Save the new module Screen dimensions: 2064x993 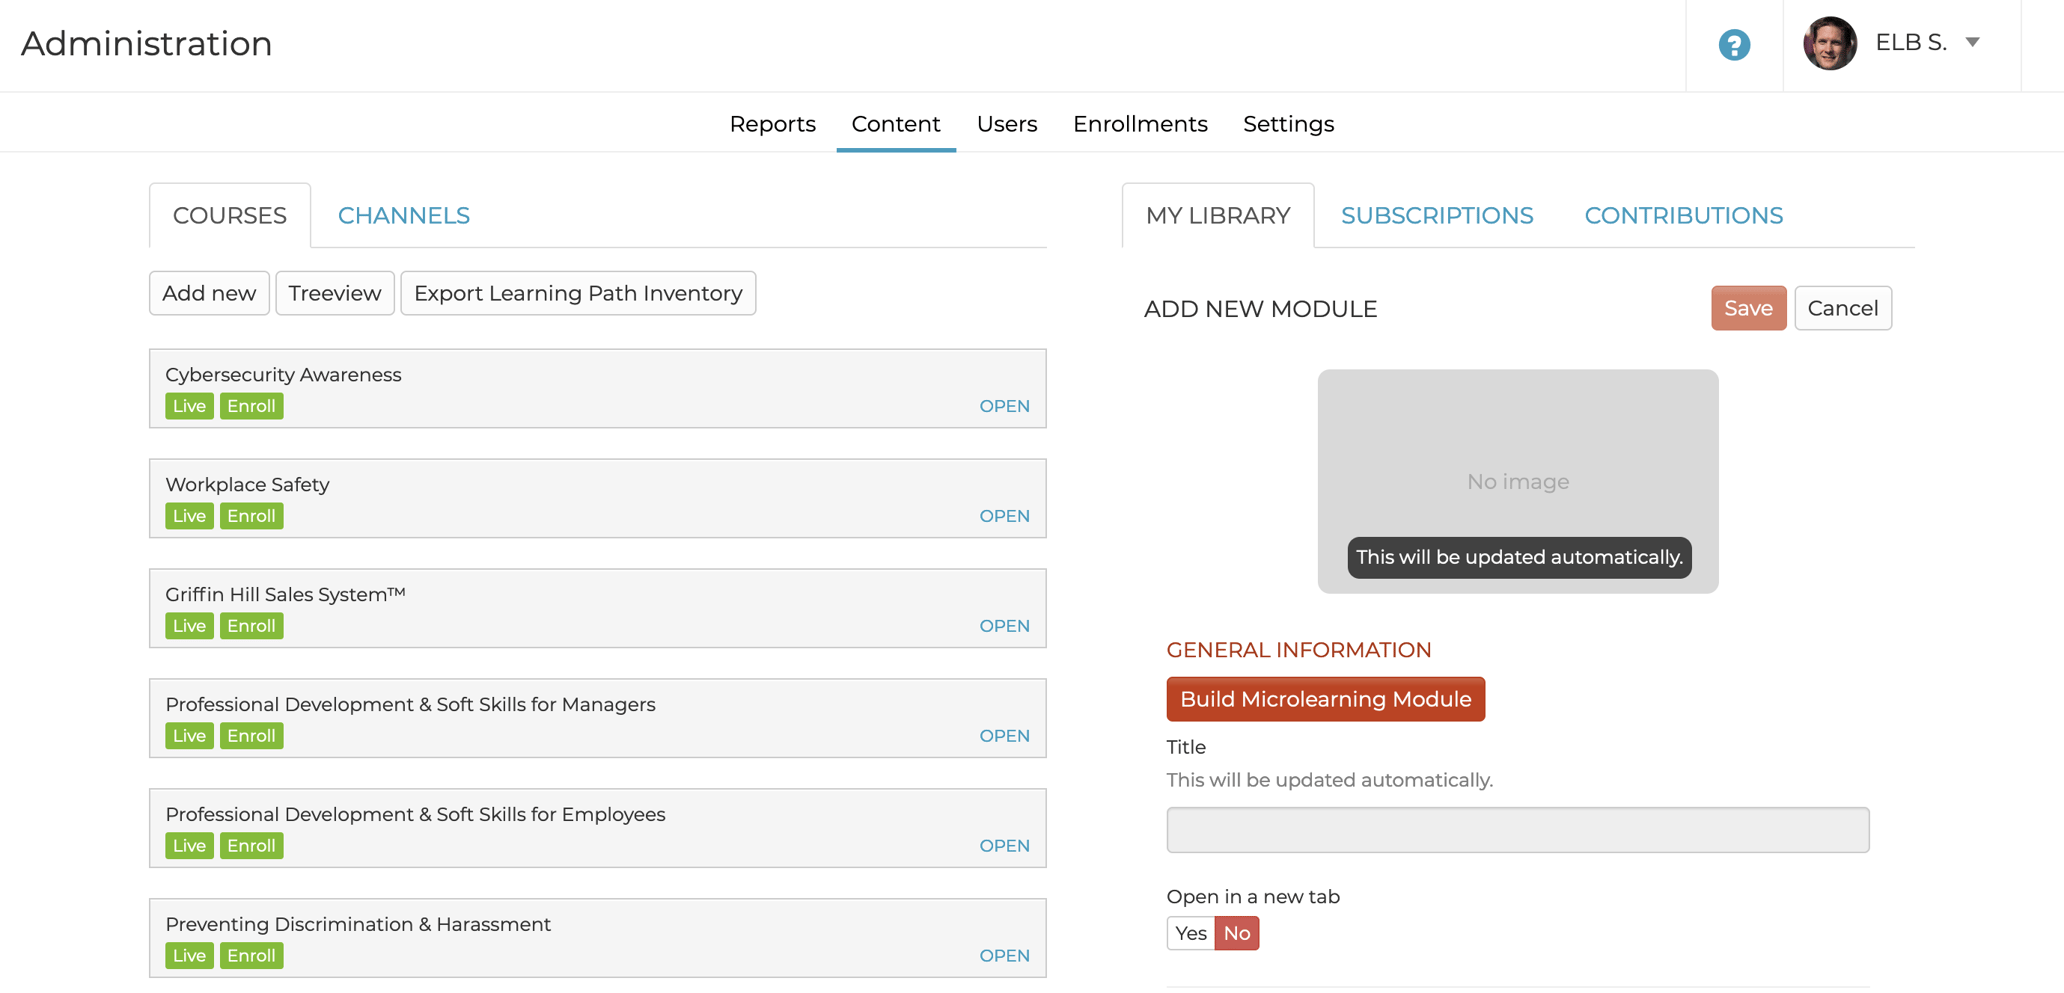(x=1748, y=308)
